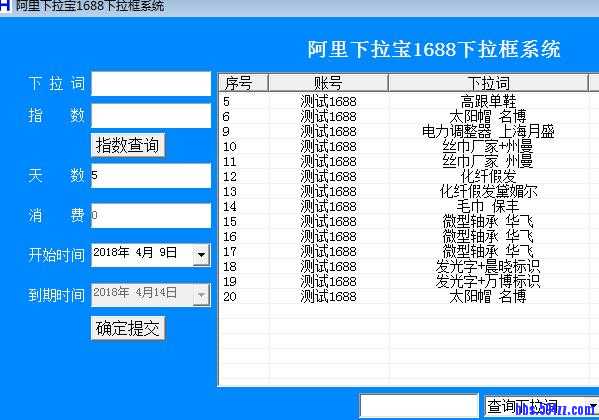599x420 pixels.
Task: Select row 19 发光字+万博标识
Action: [409, 282]
